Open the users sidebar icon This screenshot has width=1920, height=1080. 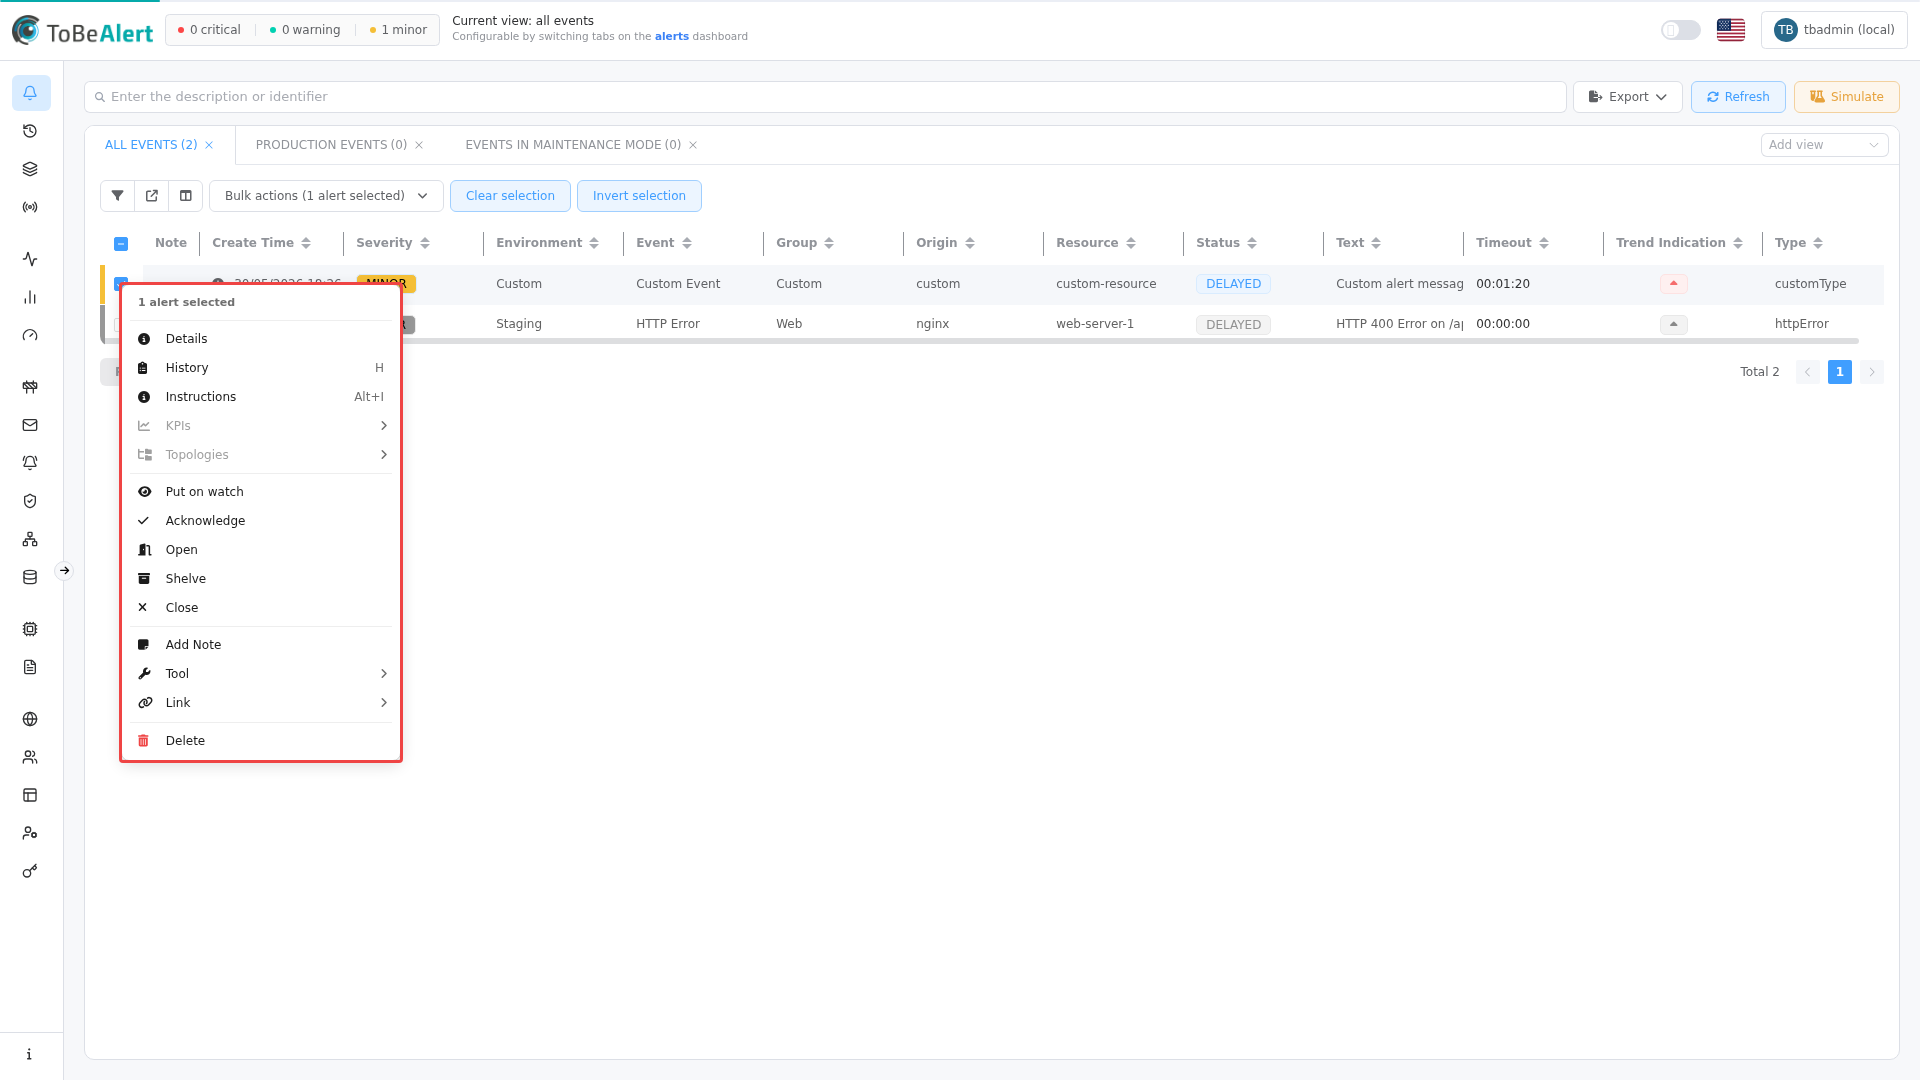tap(30, 757)
